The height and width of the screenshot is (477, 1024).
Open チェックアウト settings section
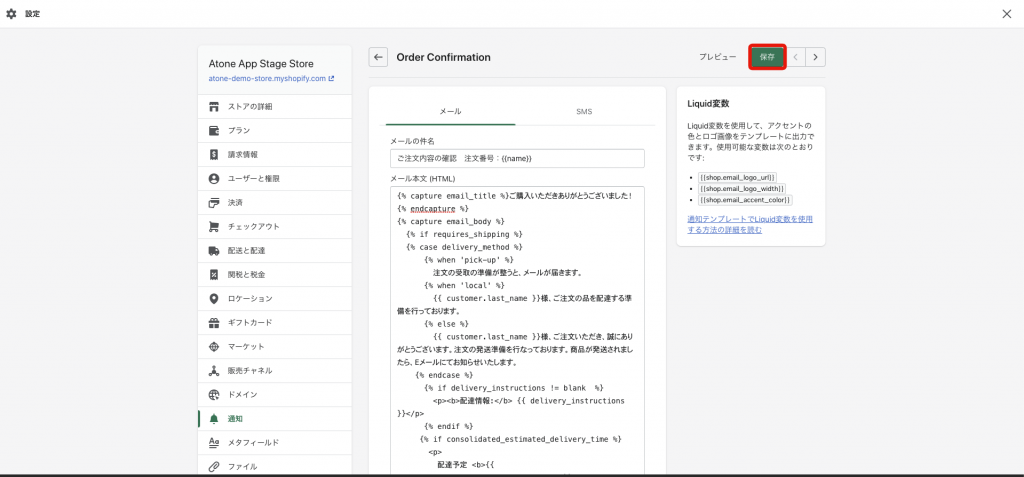pos(275,227)
